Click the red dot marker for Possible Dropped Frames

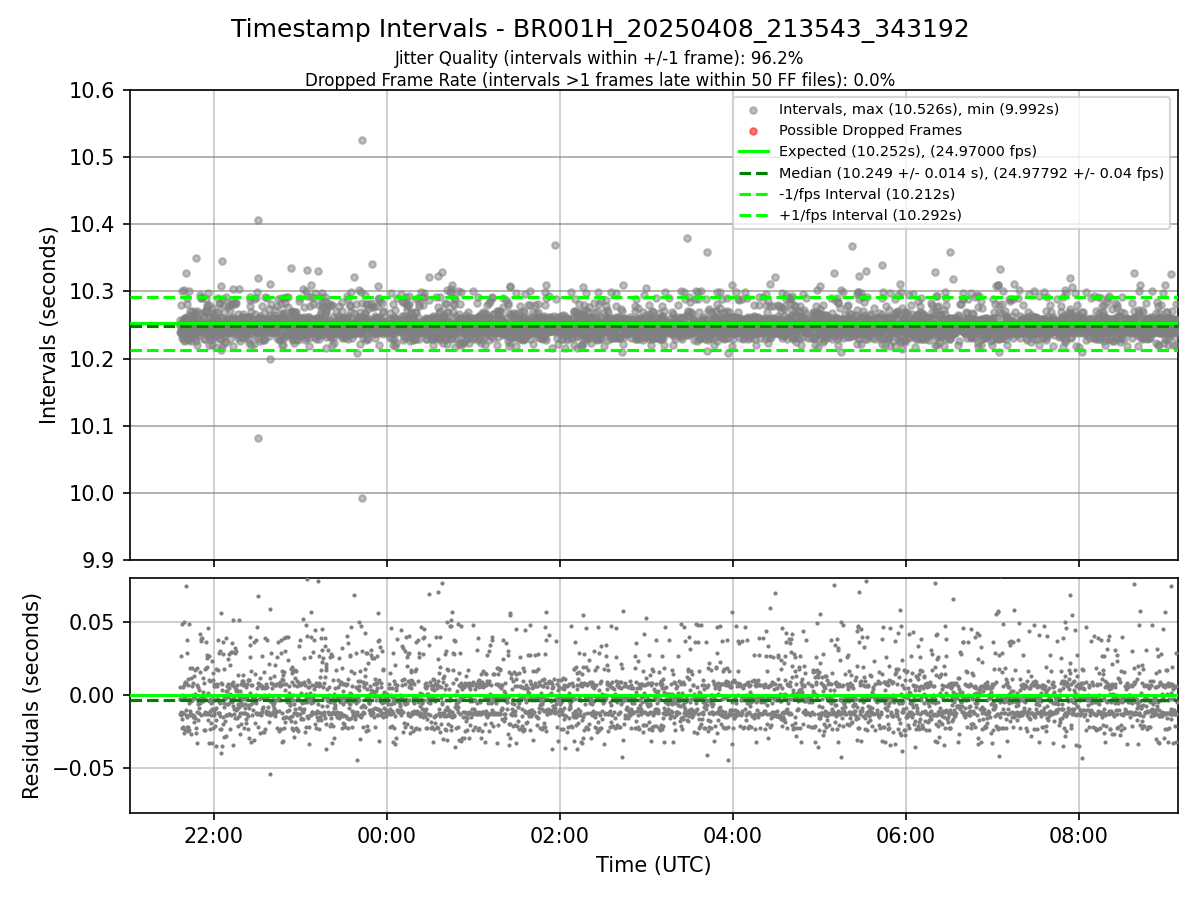pyautogui.click(x=754, y=131)
